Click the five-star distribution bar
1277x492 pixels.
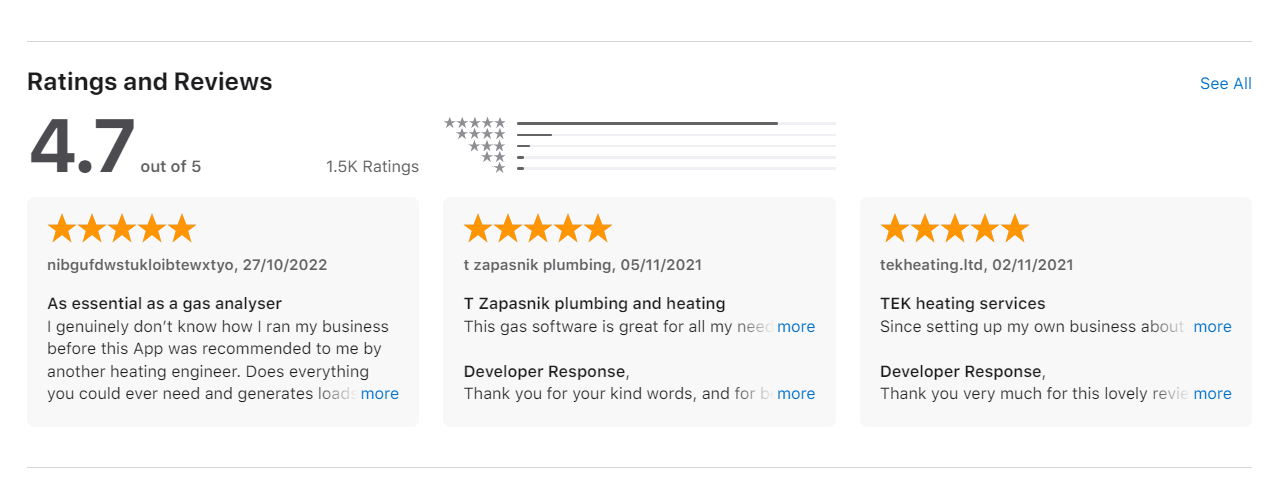pos(676,123)
